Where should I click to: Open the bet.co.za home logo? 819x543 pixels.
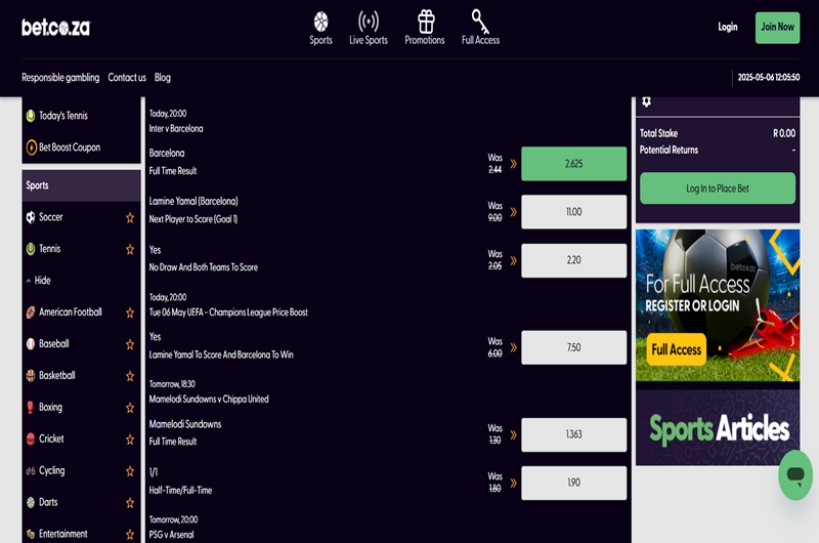pos(55,27)
